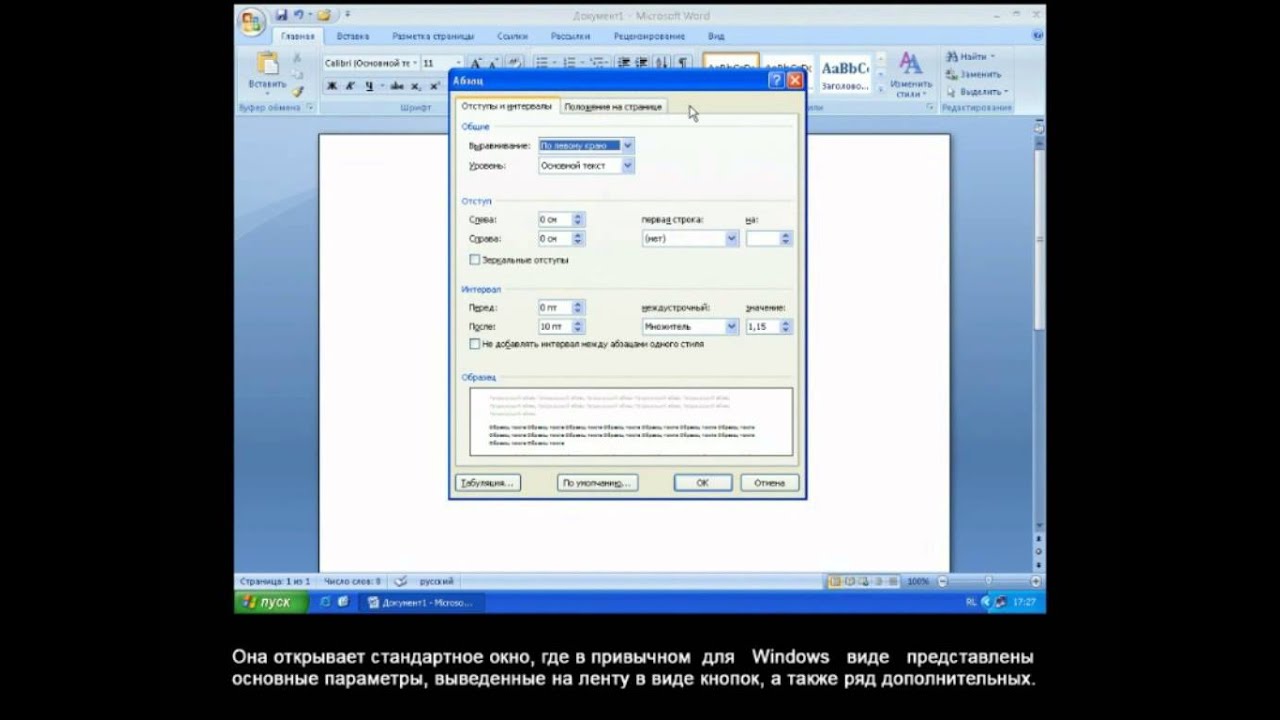Open the первая строка dropdown
The image size is (1280, 720).
coord(731,239)
